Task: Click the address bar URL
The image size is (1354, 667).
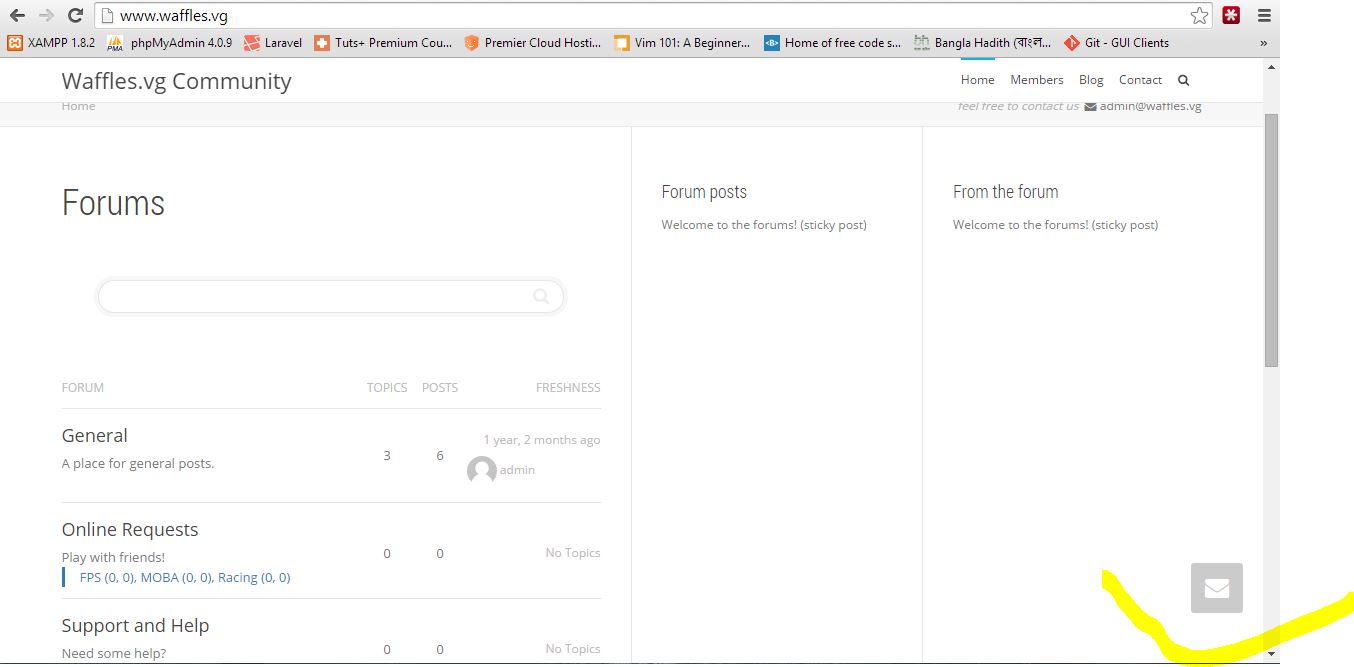Action: point(173,16)
